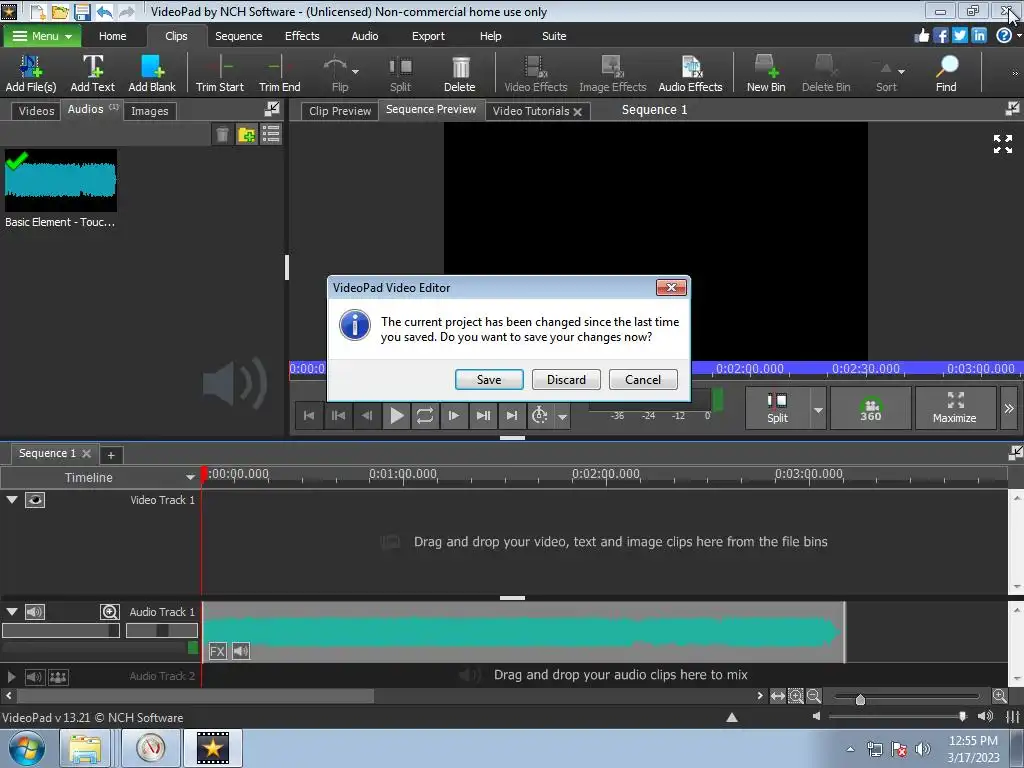
Task: Mute Audio Track 1 speaker toggle
Action: coord(35,612)
